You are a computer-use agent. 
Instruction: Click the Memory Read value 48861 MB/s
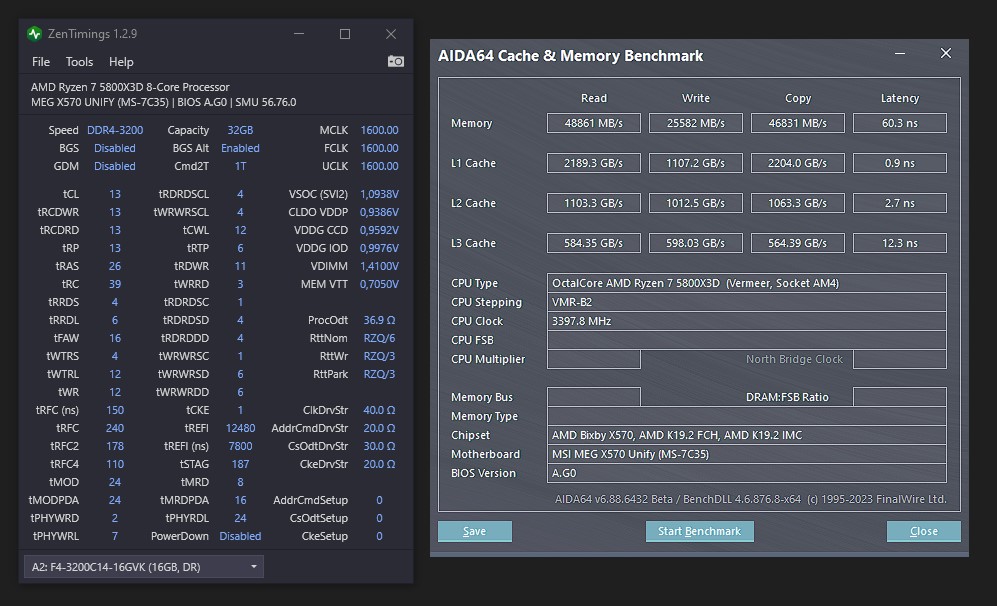[594, 123]
